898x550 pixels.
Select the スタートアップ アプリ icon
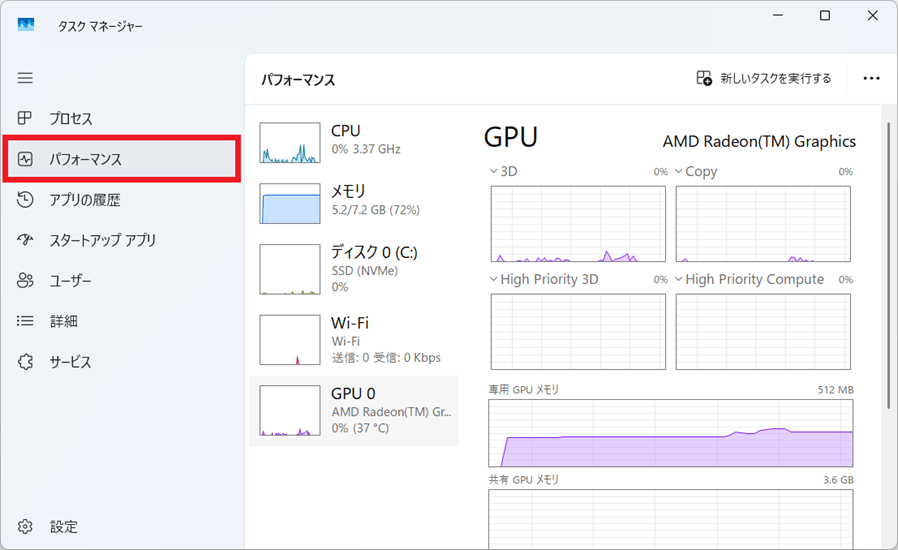click(x=26, y=240)
